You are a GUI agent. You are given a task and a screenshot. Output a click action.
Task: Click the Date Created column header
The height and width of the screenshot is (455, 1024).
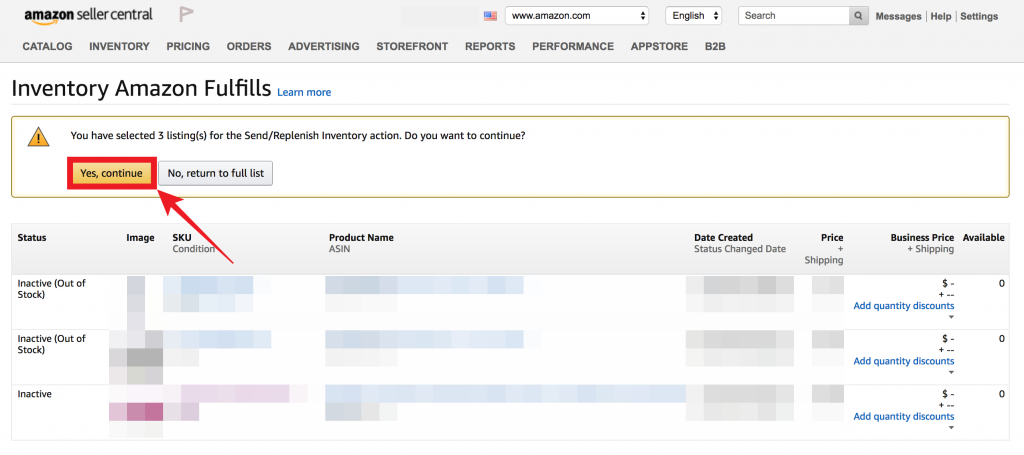pyautogui.click(x=724, y=238)
